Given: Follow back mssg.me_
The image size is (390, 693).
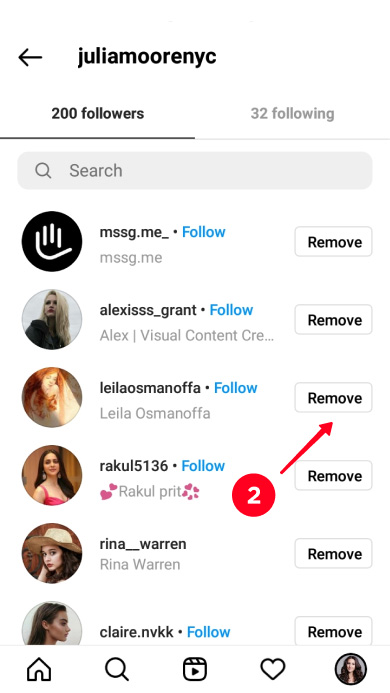Looking at the screenshot, I should (x=204, y=232).
